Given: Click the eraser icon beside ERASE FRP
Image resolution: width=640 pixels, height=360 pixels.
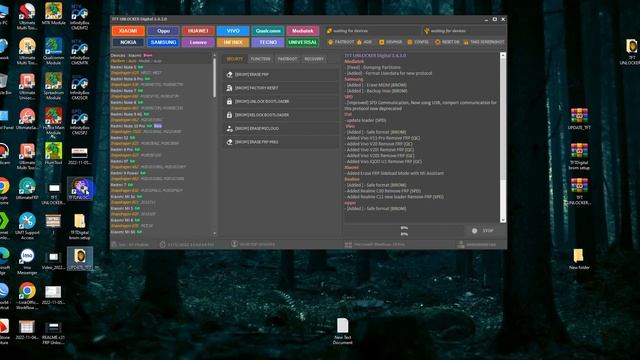Looking at the screenshot, I should point(229,75).
